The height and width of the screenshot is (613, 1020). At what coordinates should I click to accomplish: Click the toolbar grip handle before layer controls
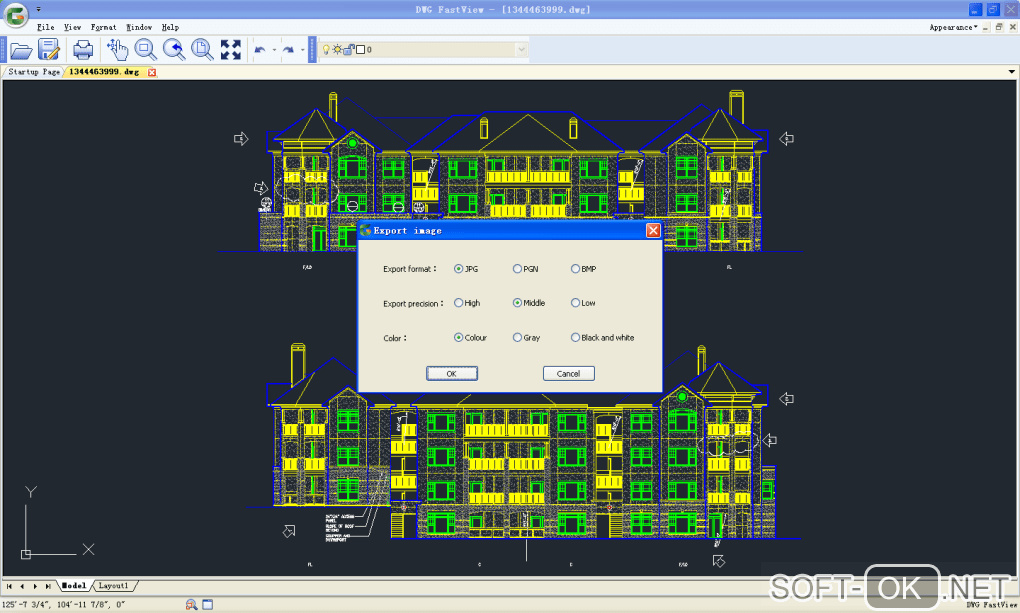coord(312,49)
